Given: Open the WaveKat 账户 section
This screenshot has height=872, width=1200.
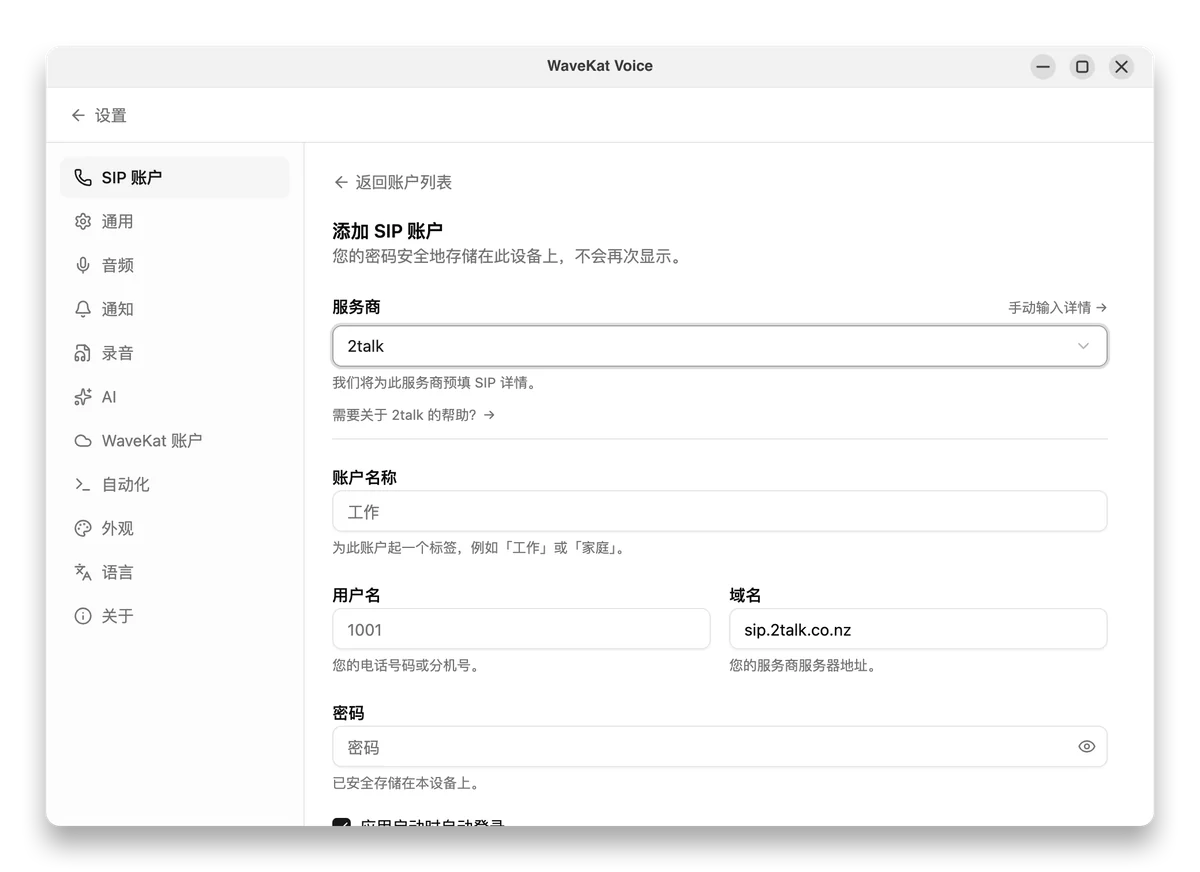Looking at the screenshot, I should 175,441.
